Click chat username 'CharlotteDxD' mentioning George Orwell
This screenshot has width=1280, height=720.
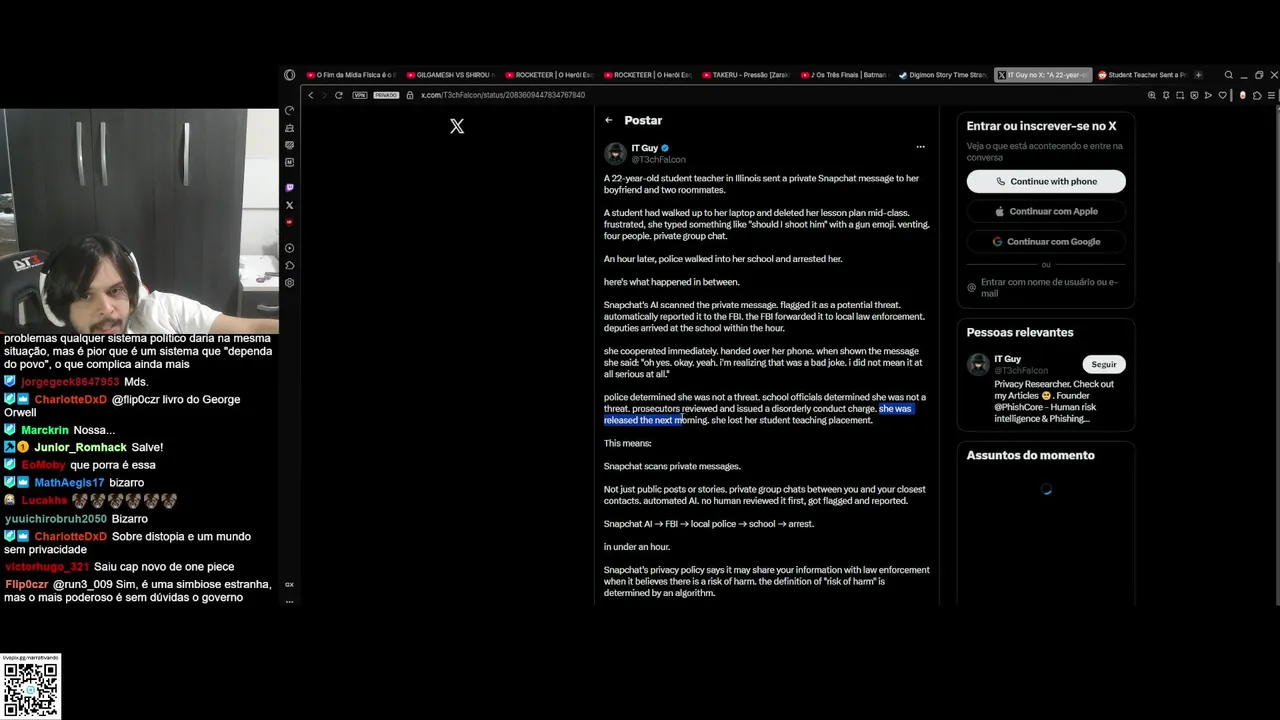click(70, 400)
